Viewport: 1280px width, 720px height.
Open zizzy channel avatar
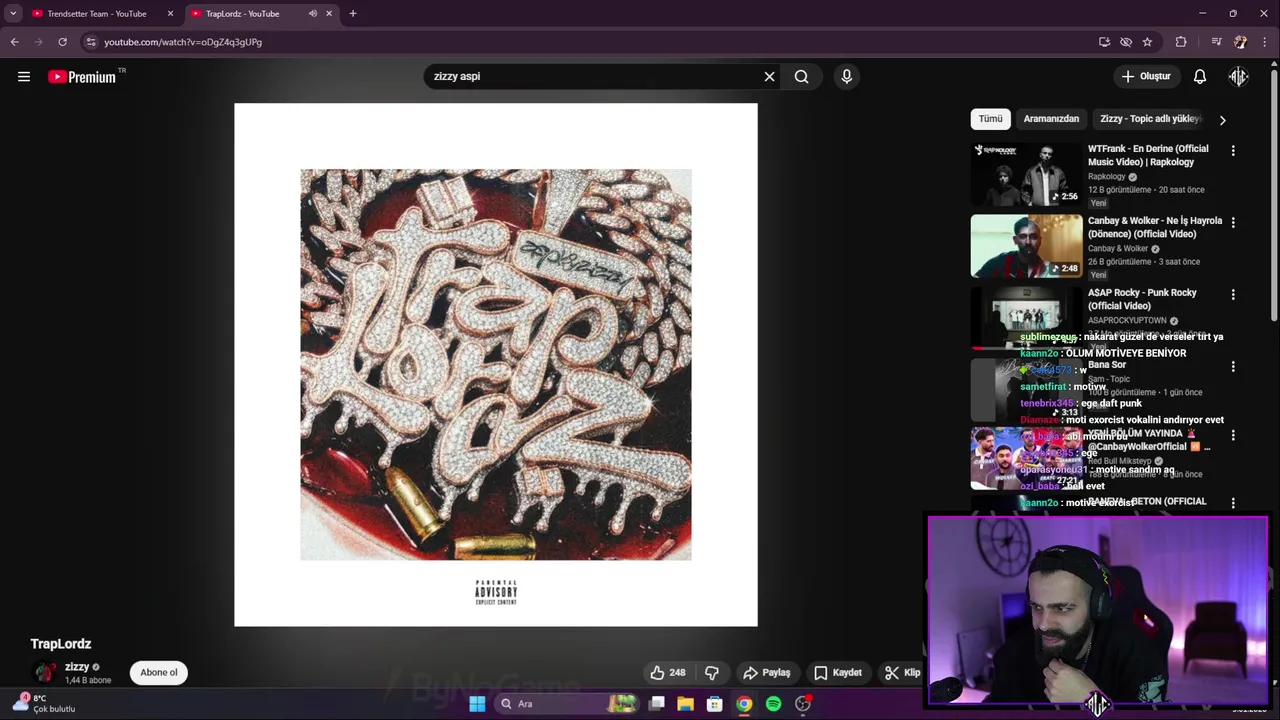[44, 673]
